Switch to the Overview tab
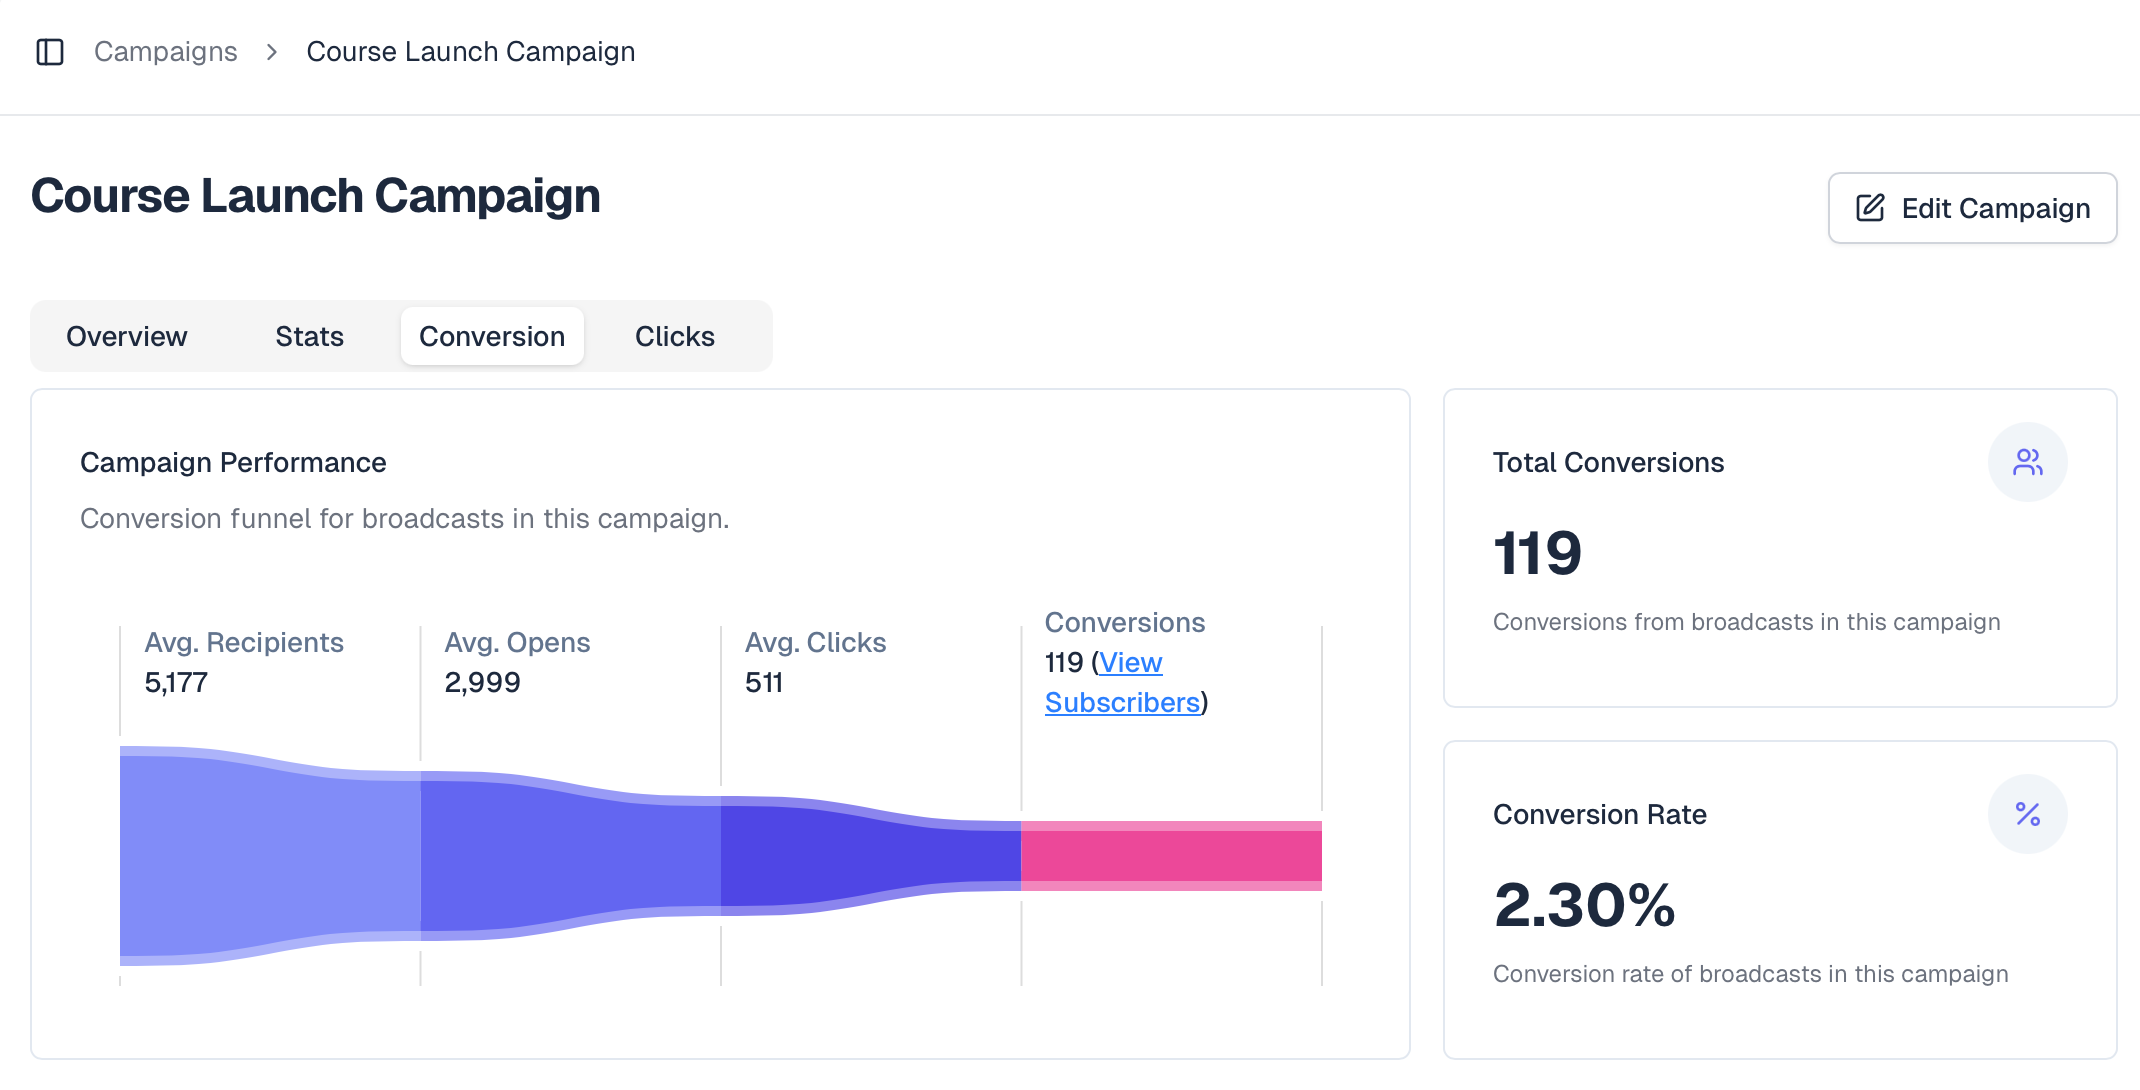Screen dimensions: 2140x1090 pyautogui.click(x=127, y=337)
